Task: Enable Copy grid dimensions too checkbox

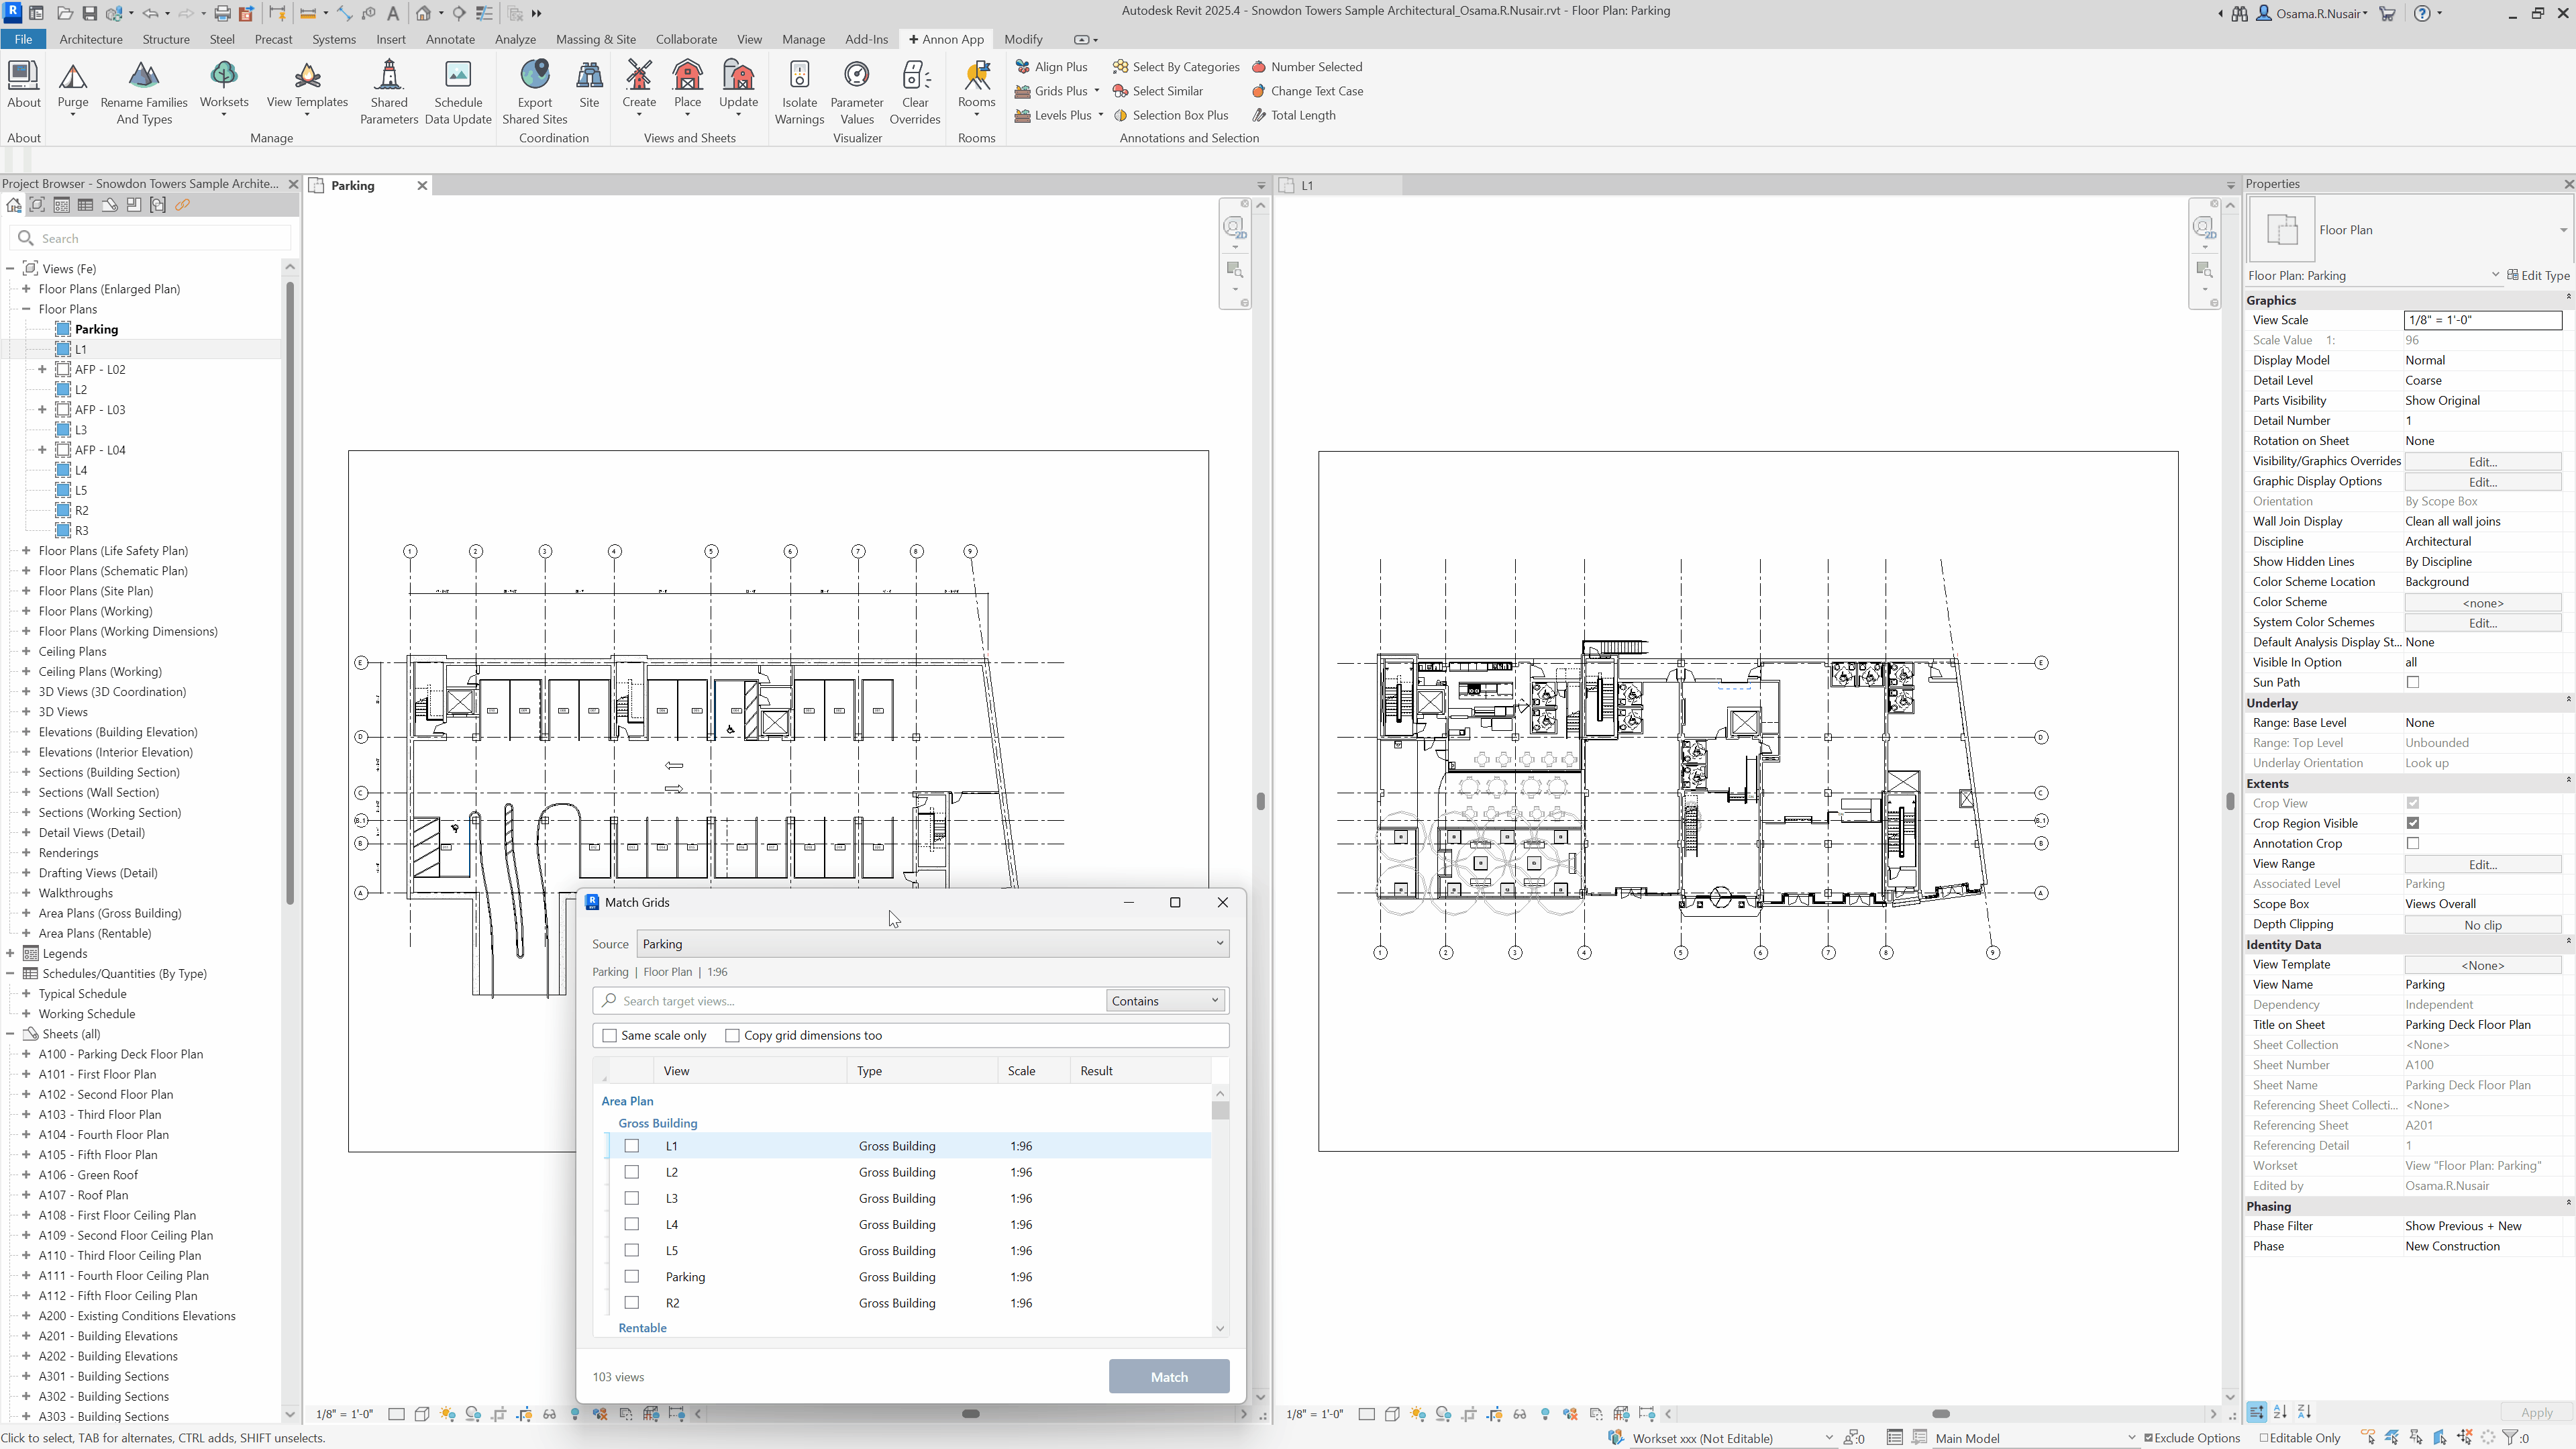Action: tap(732, 1035)
